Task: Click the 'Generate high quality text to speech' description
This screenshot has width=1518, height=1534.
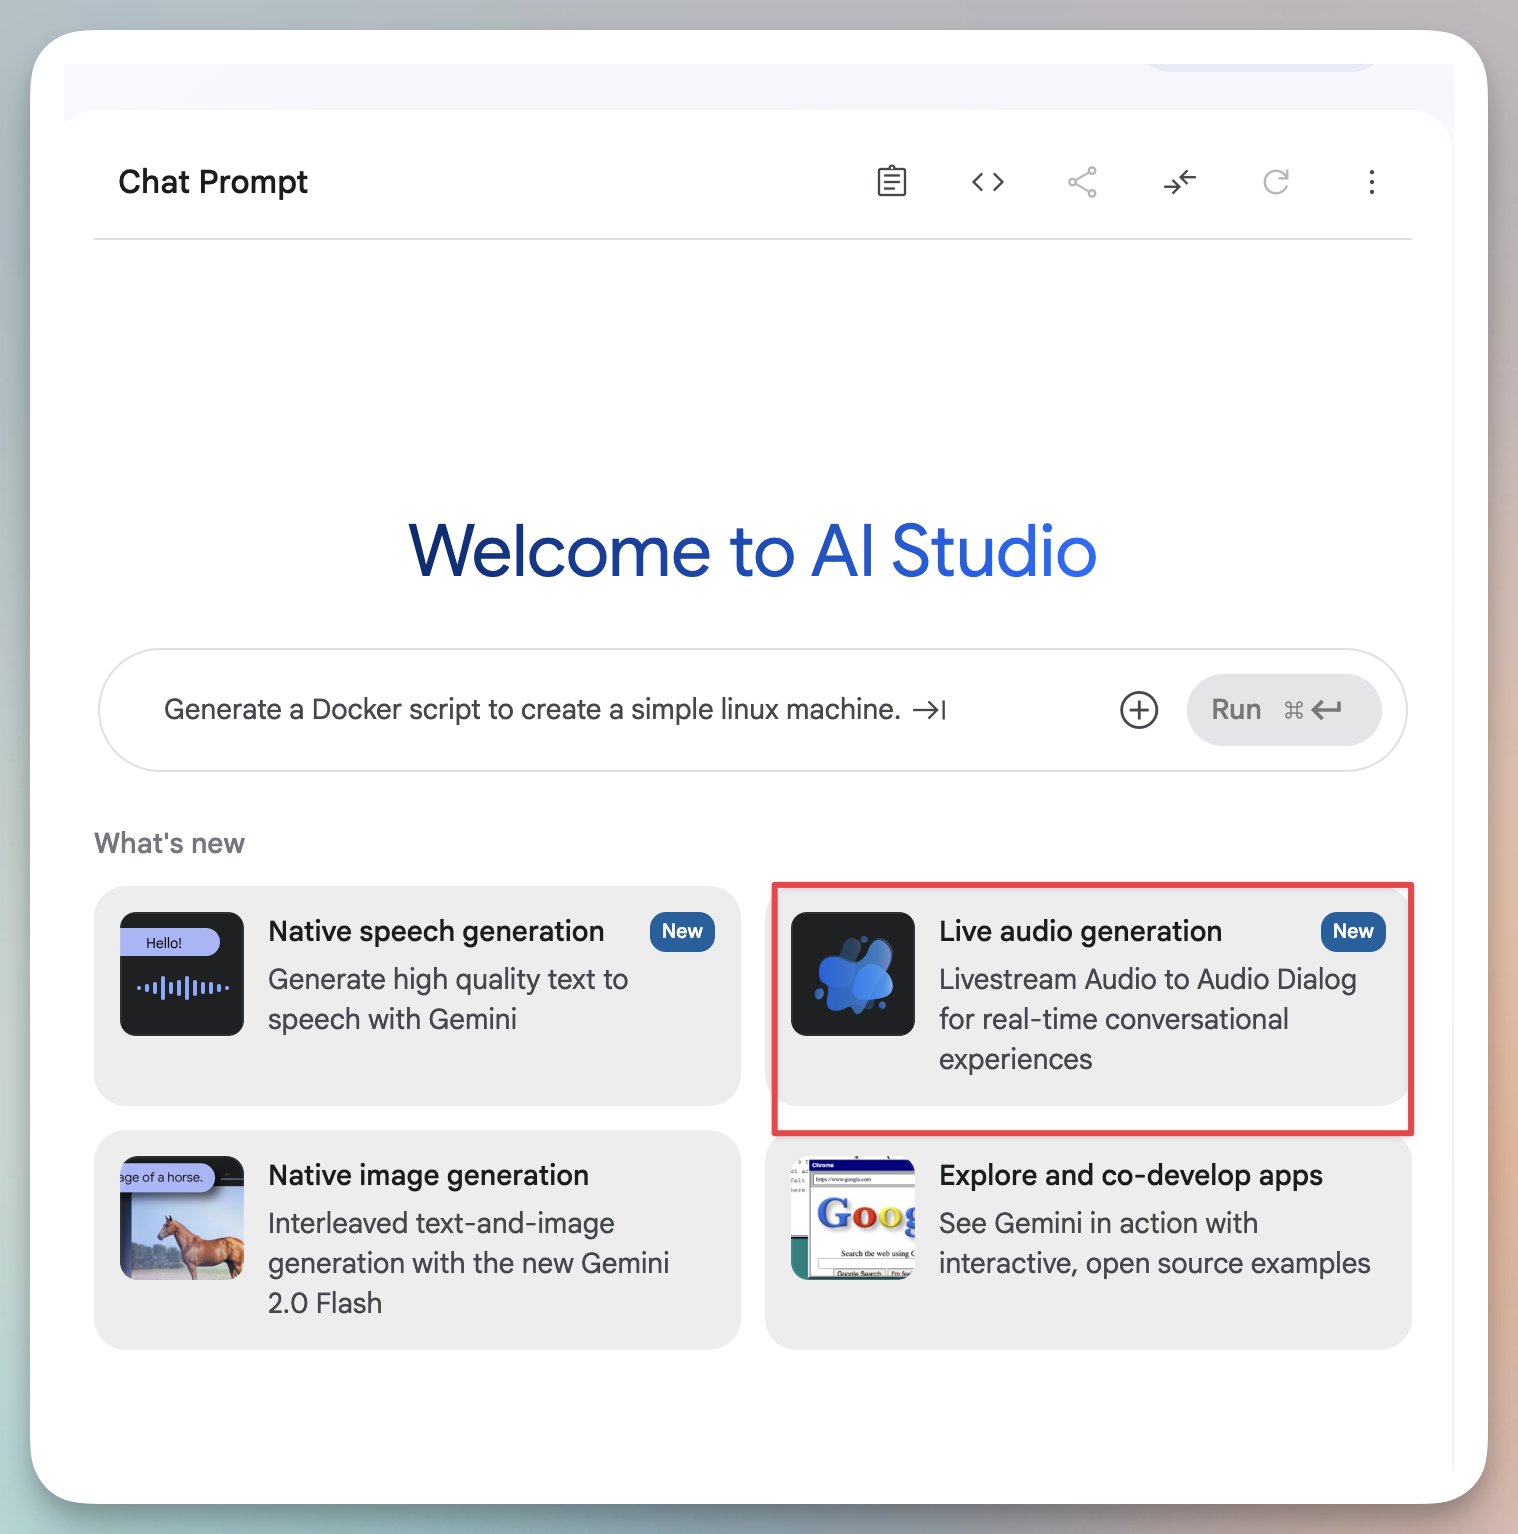Action: 448,999
